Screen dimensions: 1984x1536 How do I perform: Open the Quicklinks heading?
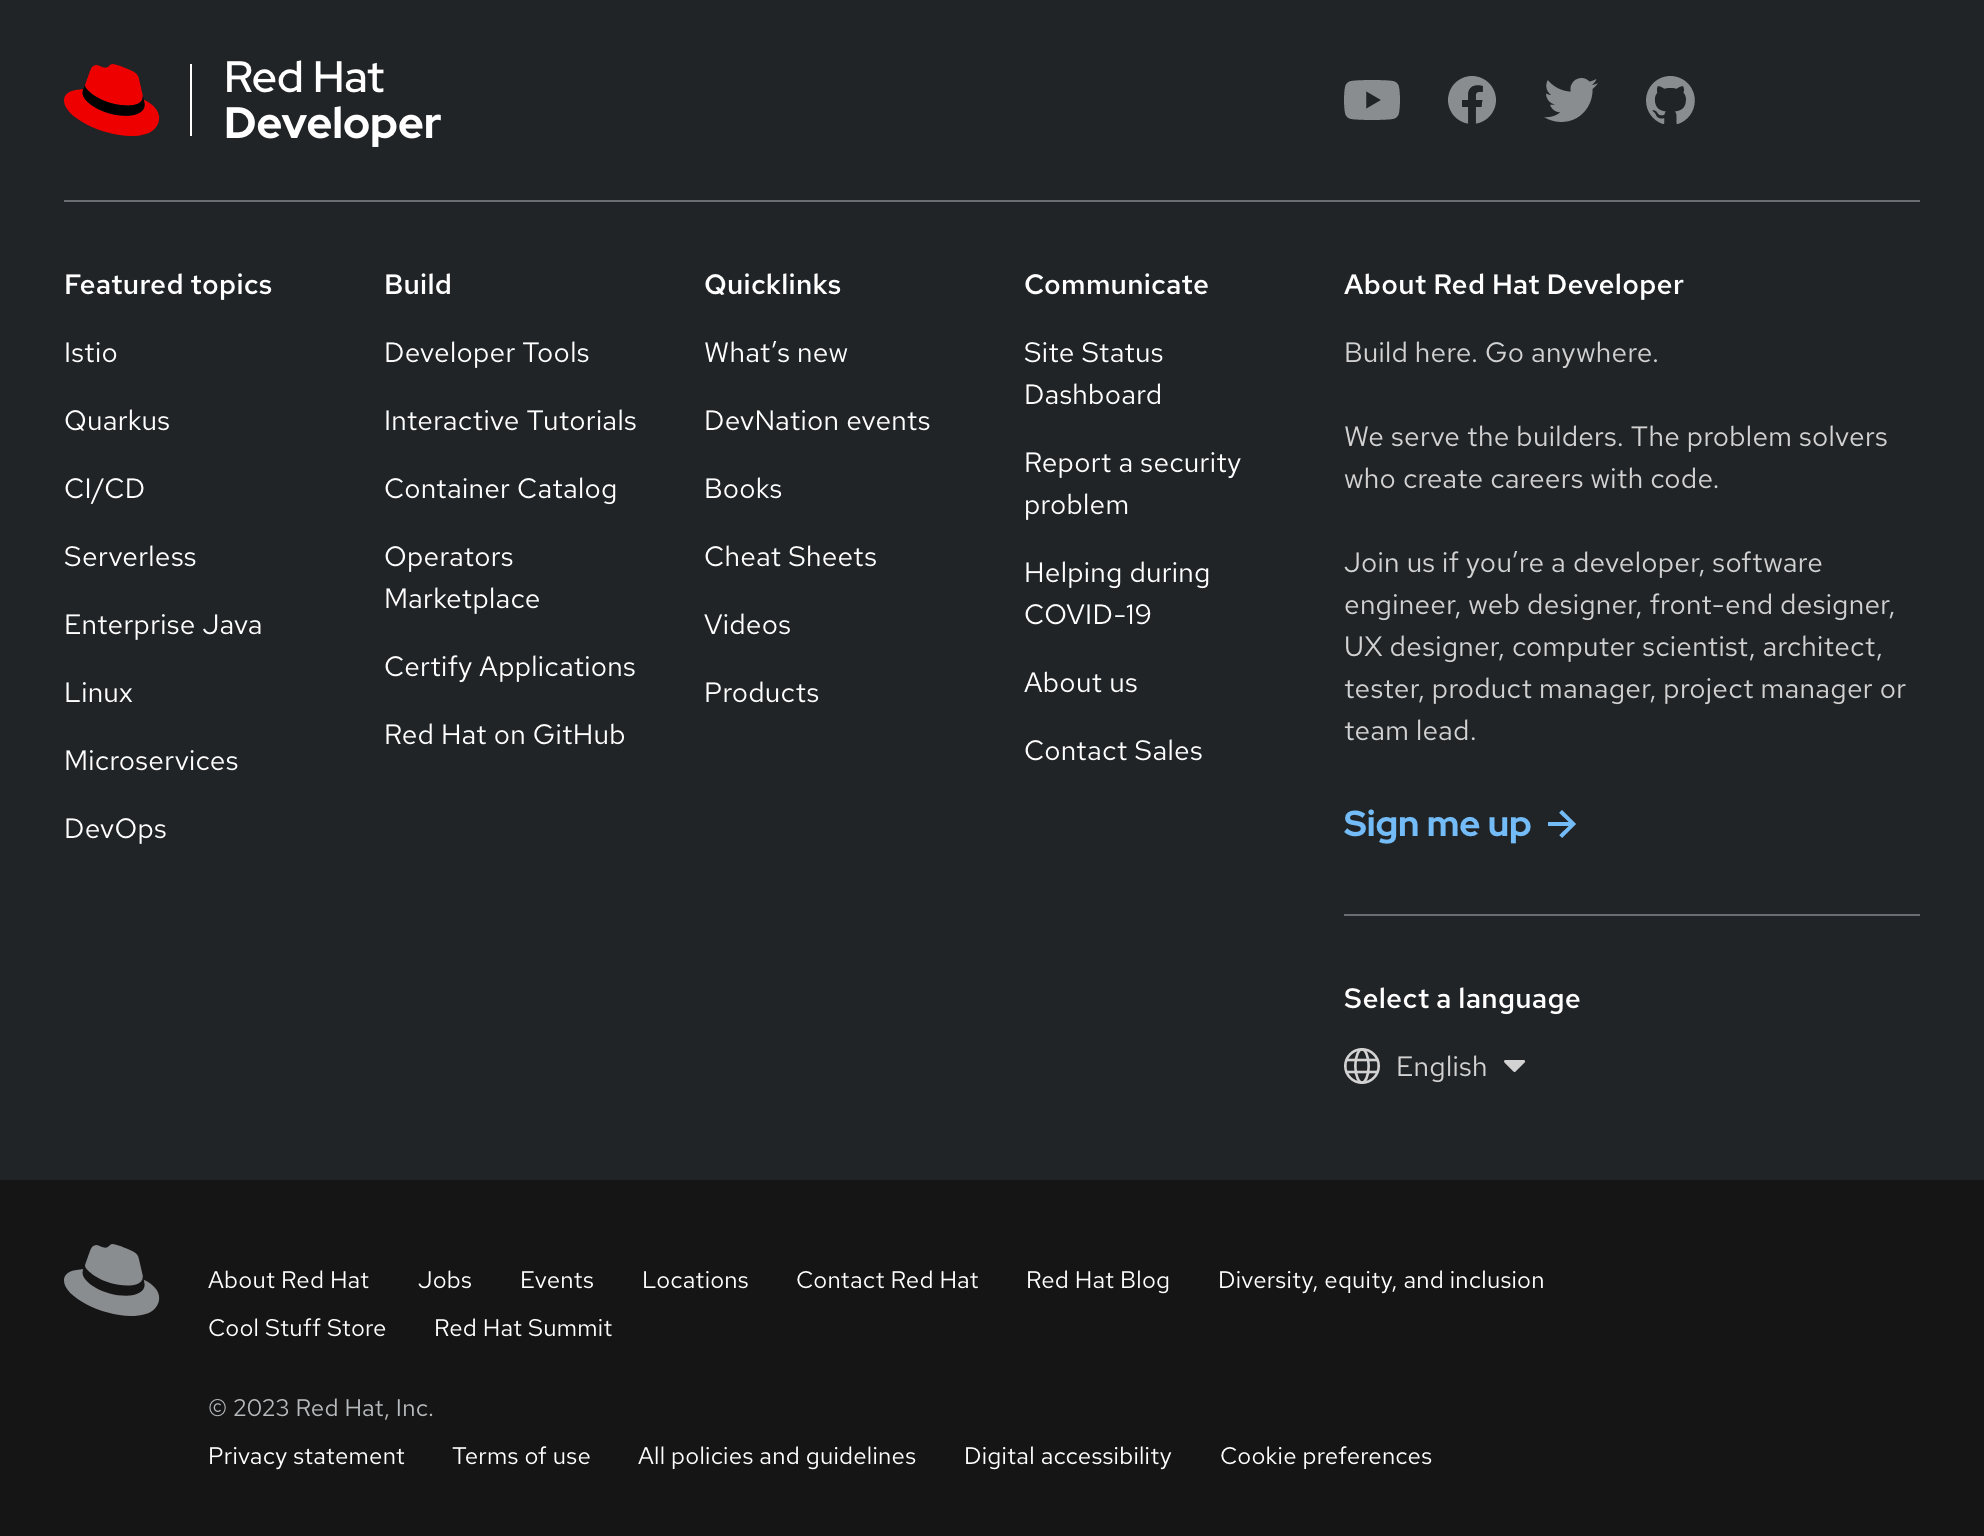[x=772, y=284]
